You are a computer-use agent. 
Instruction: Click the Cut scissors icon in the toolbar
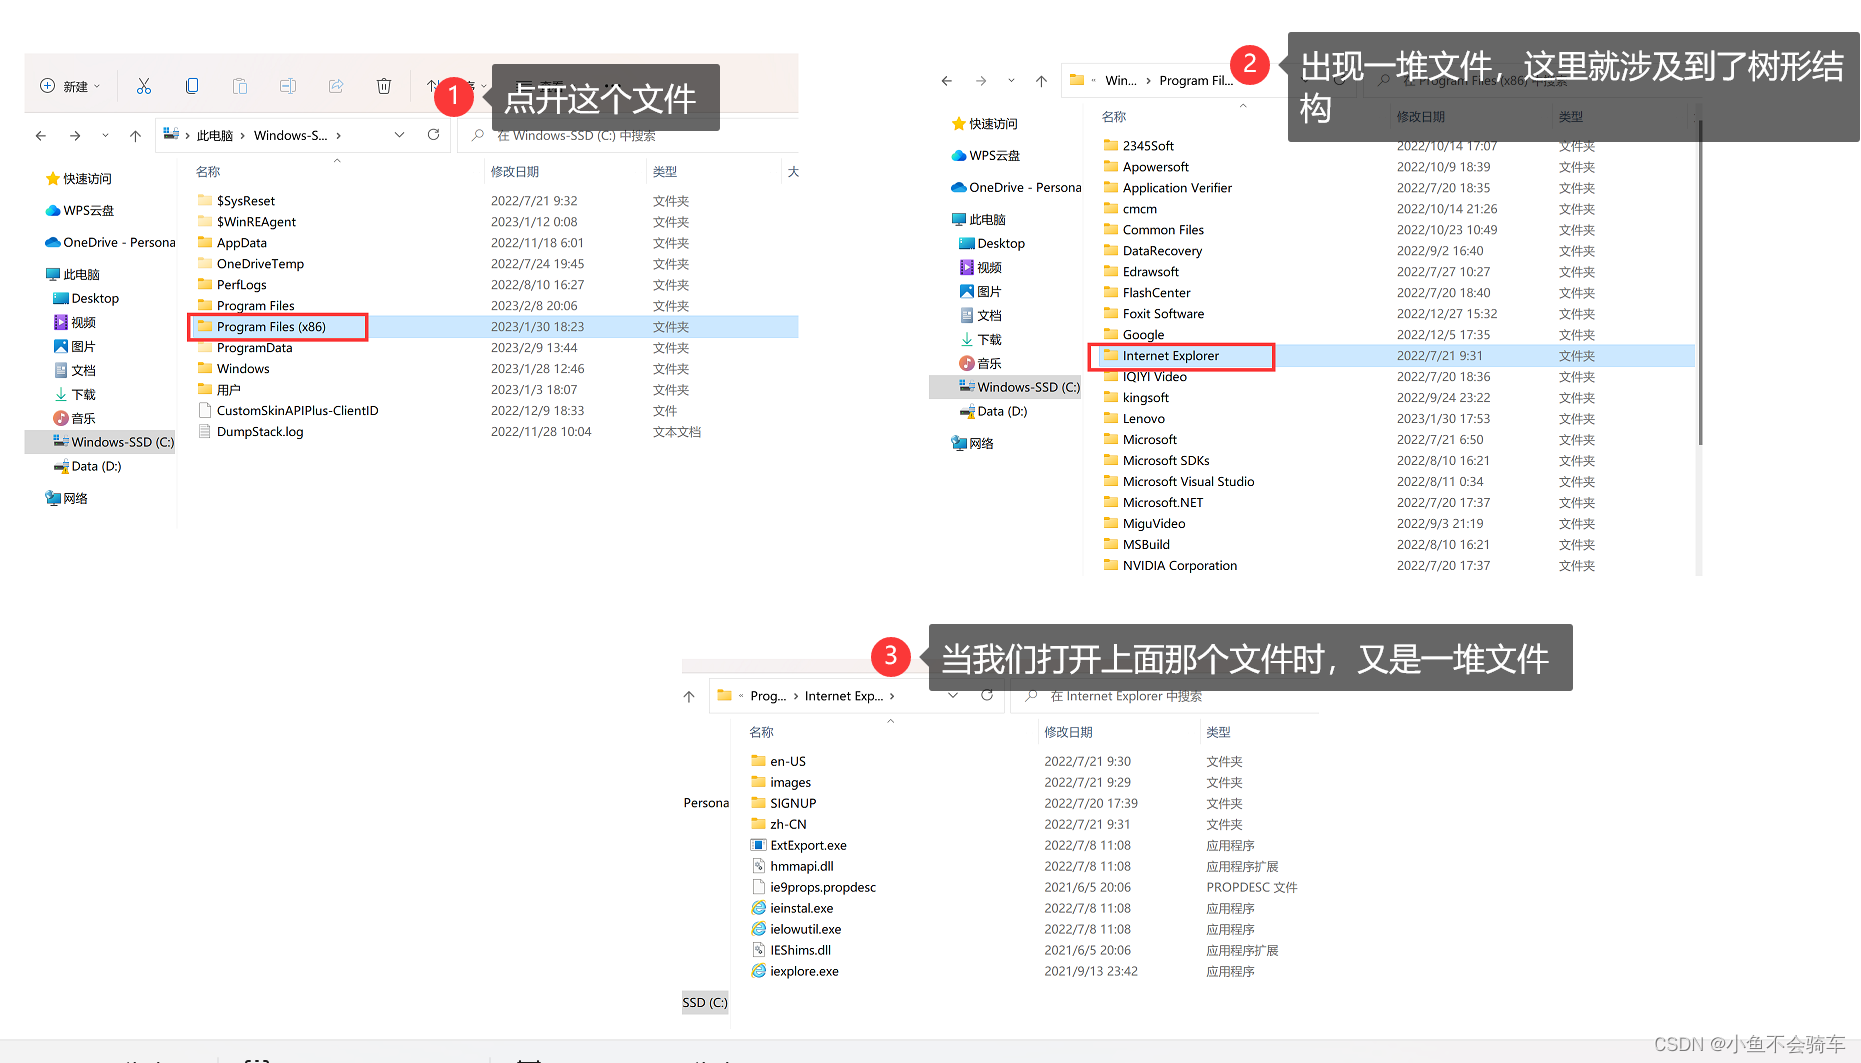click(144, 86)
